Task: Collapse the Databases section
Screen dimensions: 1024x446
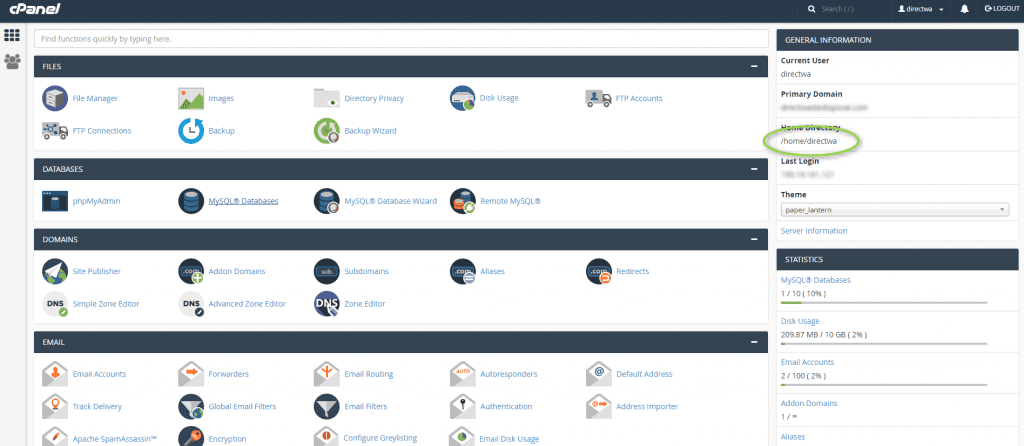Action: [x=753, y=169]
